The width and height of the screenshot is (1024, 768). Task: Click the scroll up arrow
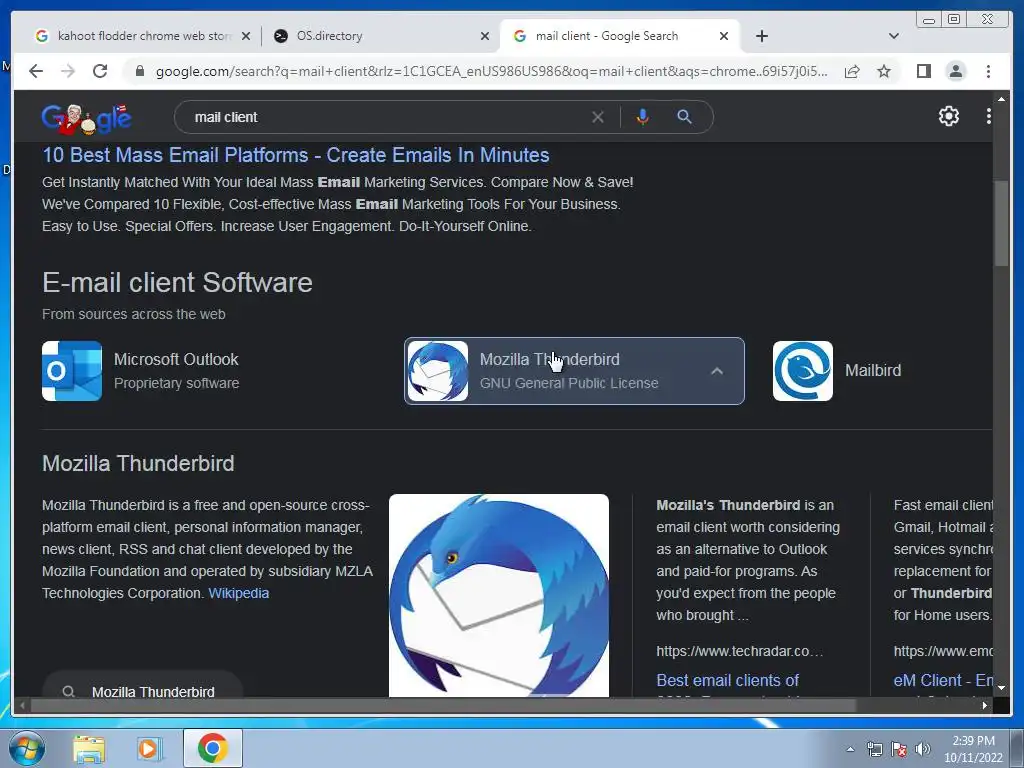click(x=1001, y=99)
